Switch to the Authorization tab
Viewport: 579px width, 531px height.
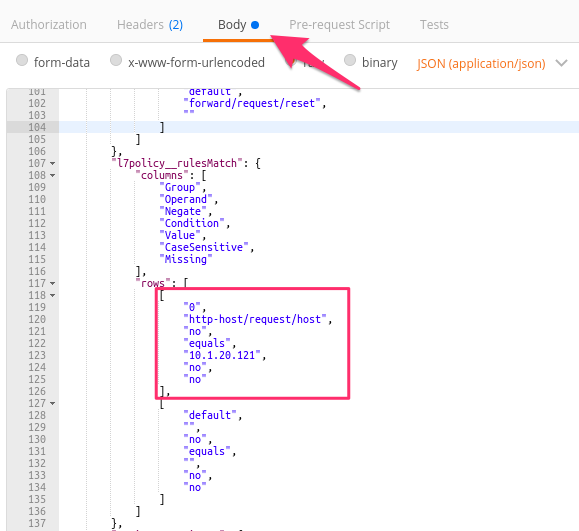point(49,25)
